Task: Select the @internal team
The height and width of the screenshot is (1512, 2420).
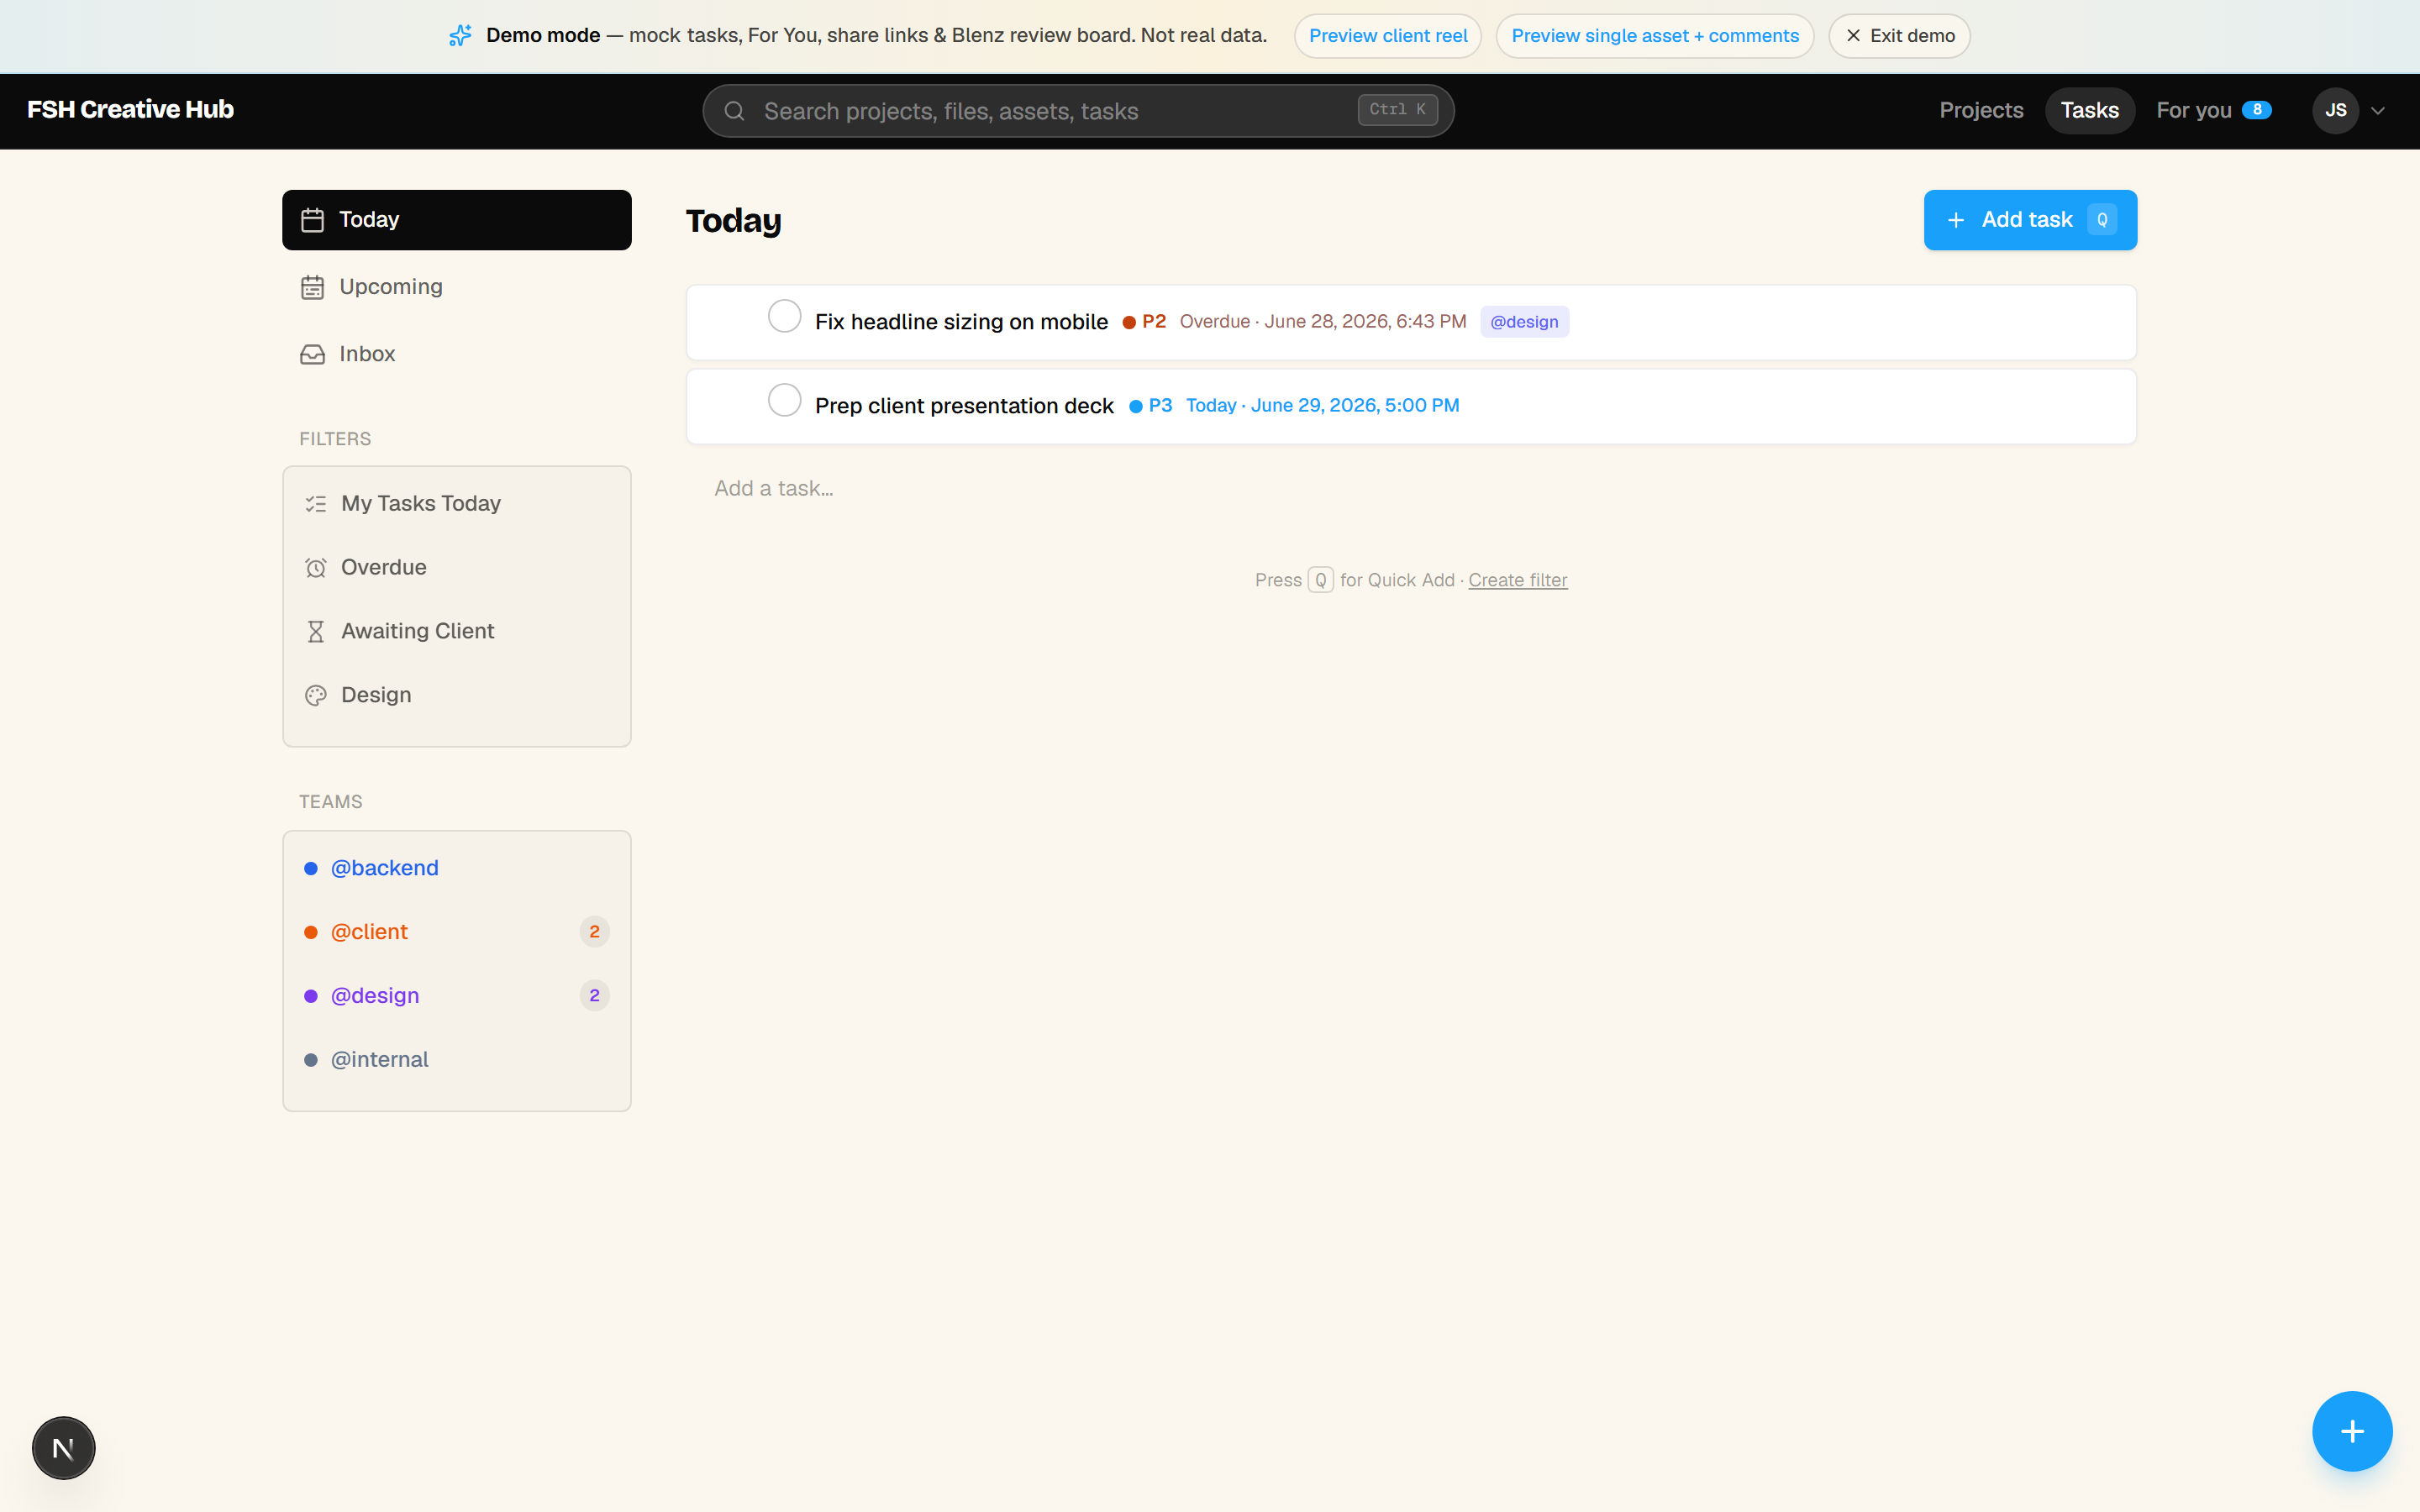Action: pos(456,1060)
